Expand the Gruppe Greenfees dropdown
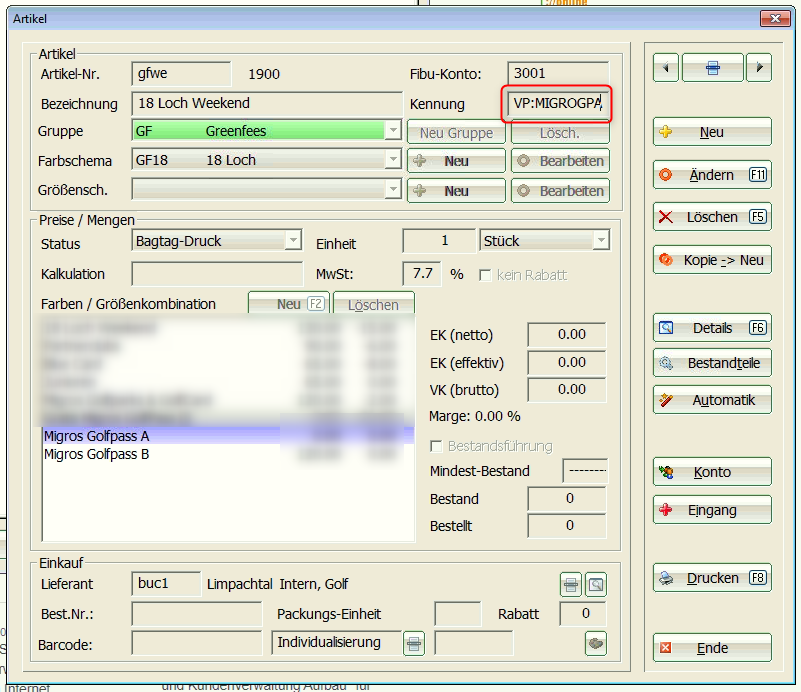 [x=393, y=131]
